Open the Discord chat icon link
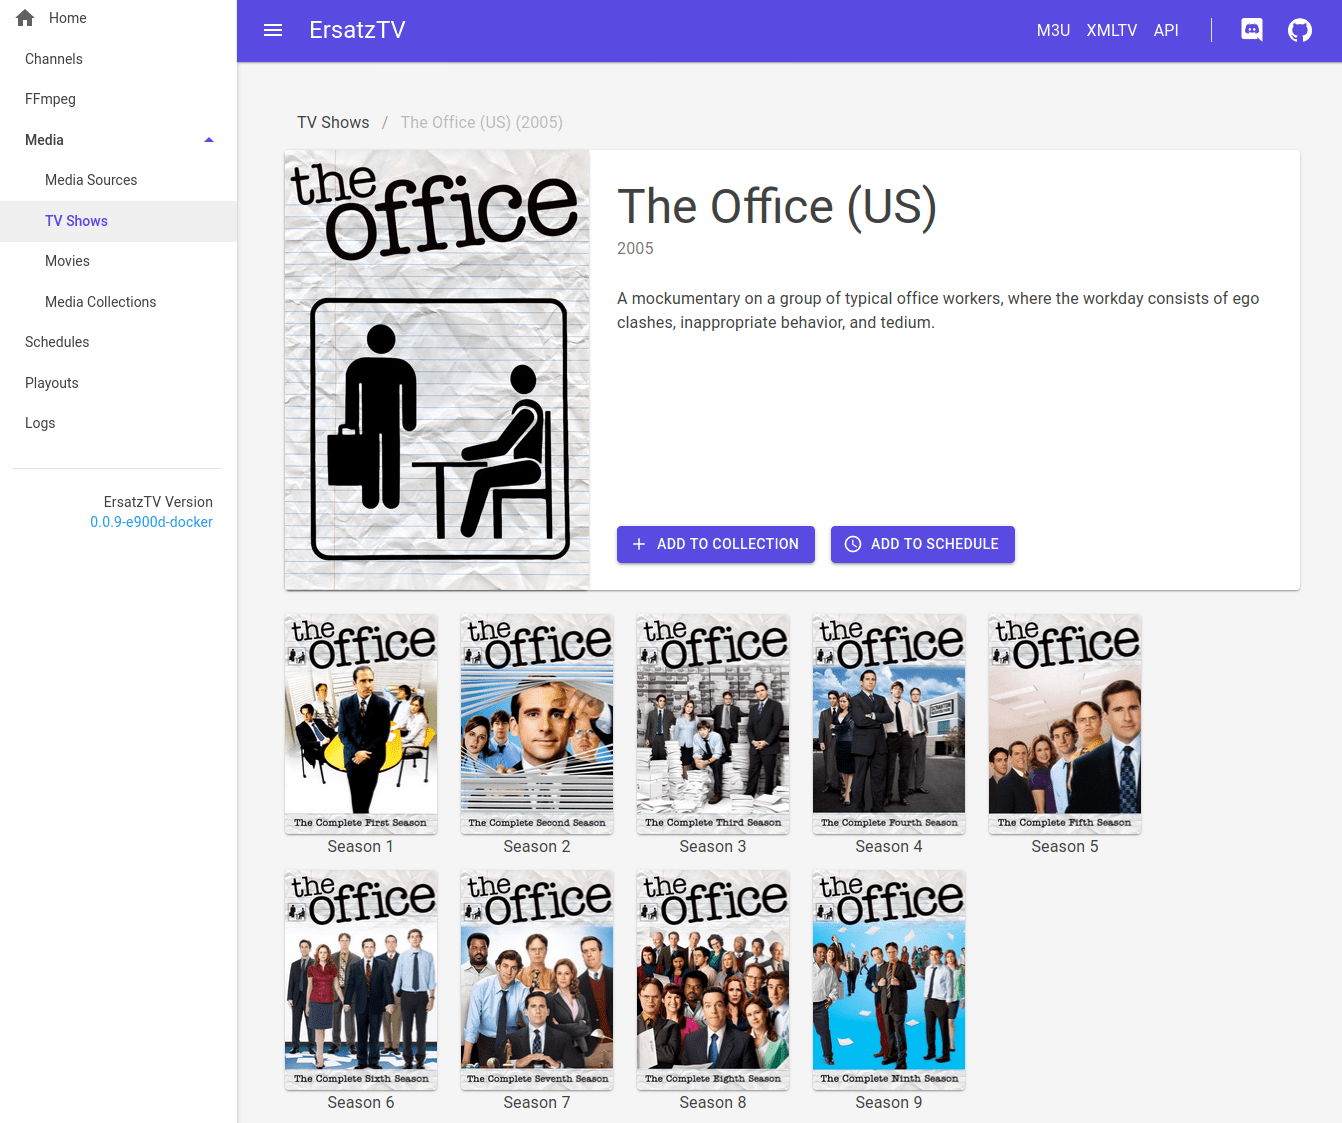 [x=1252, y=30]
